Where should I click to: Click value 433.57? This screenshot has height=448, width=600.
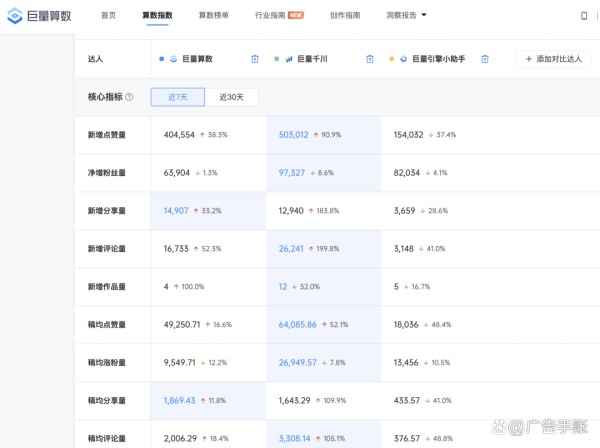point(407,401)
